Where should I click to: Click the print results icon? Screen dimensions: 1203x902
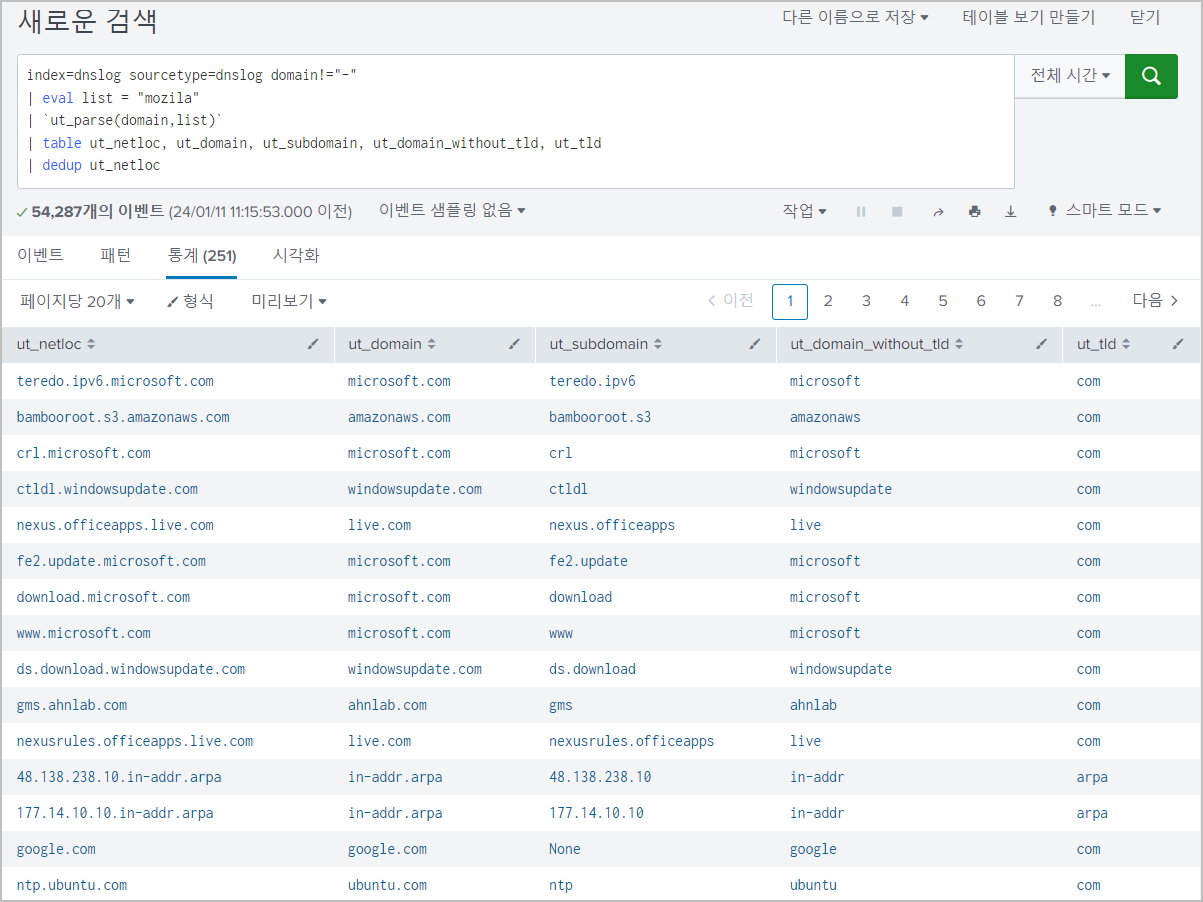[975, 212]
